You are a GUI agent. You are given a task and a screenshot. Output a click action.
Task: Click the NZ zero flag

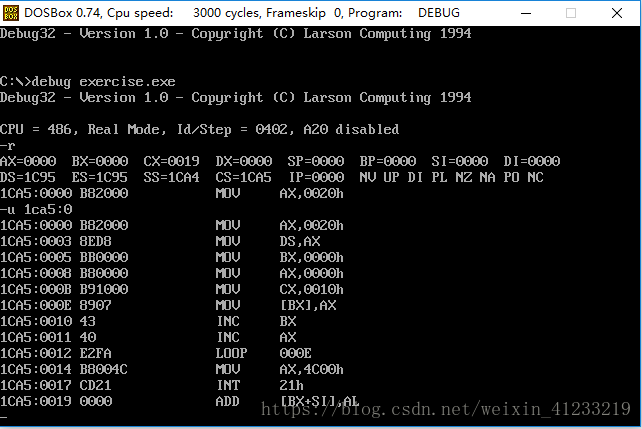click(463, 177)
